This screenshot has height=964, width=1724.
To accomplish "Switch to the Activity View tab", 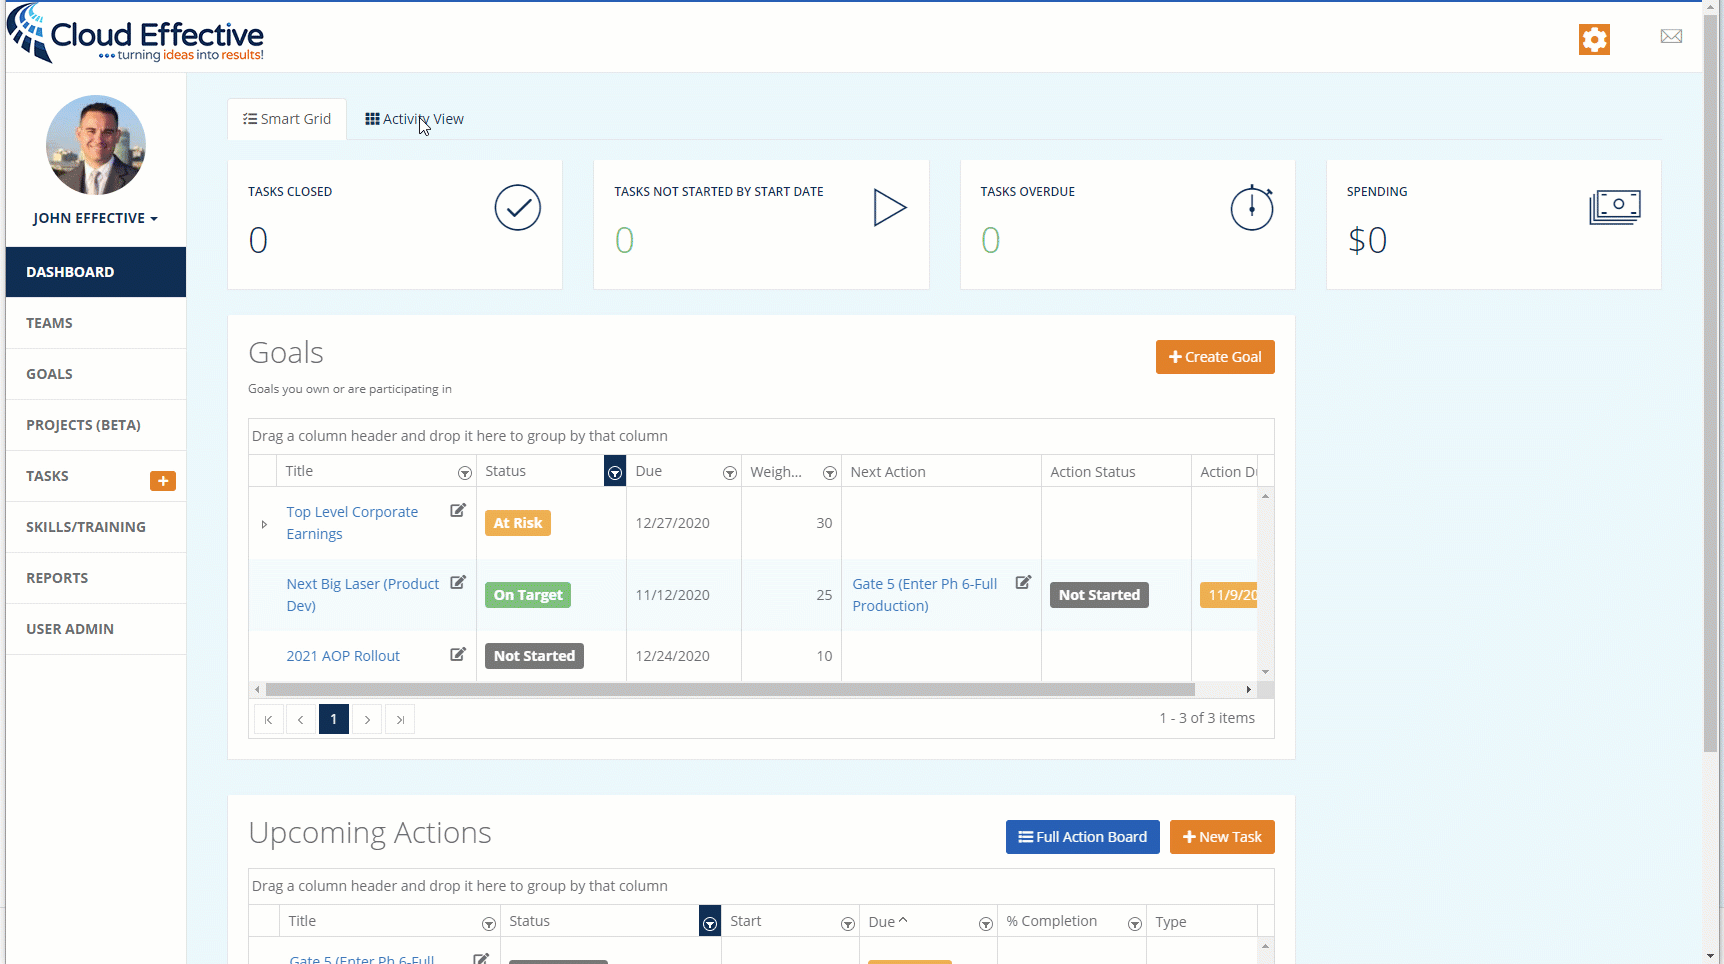I will 414,119.
